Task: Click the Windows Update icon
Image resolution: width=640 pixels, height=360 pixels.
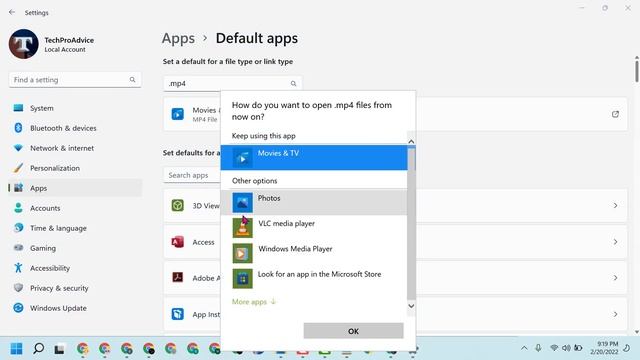Action: tap(18, 308)
